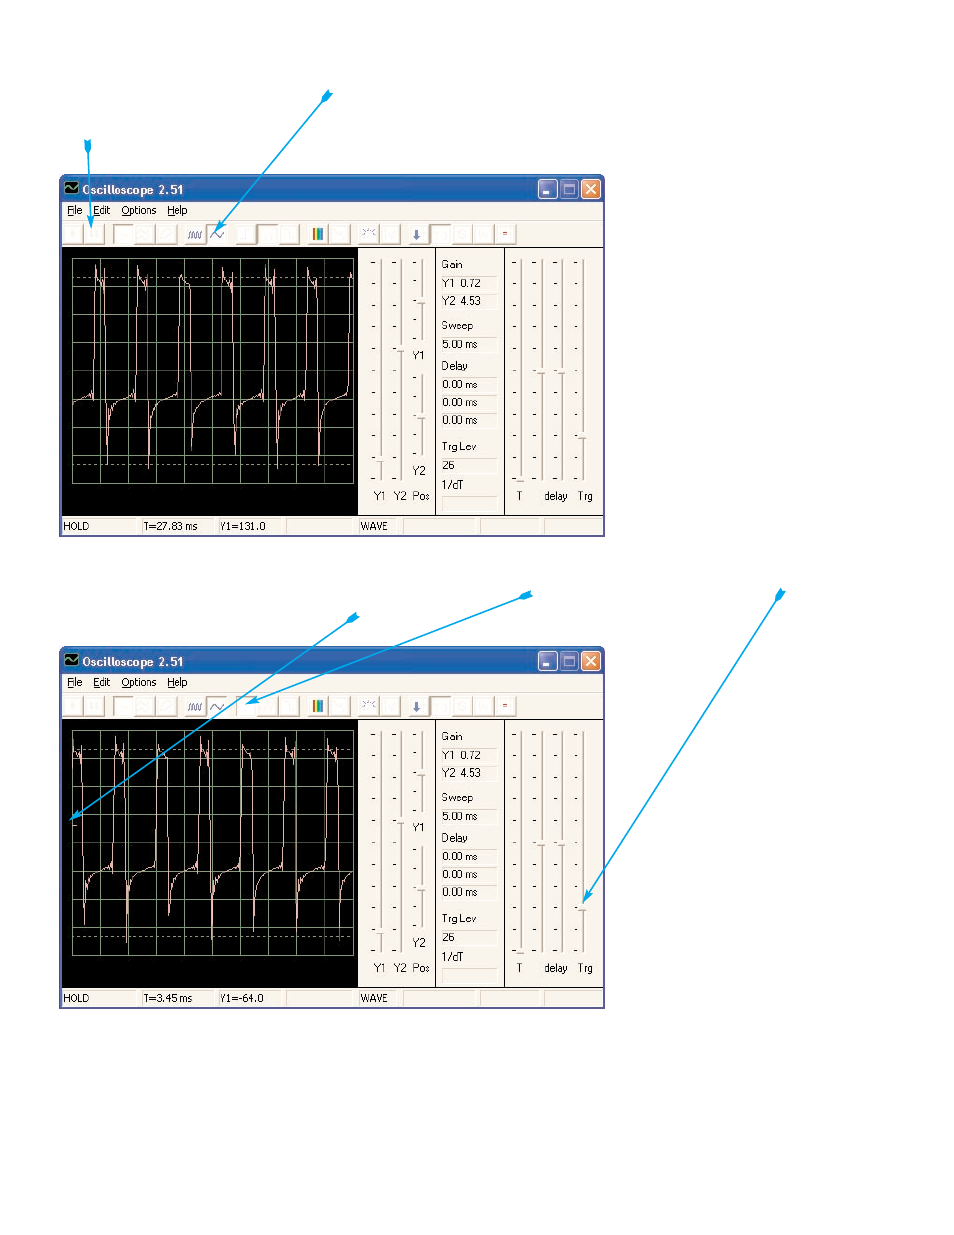The width and height of the screenshot is (954, 1235).
Task: Click Trg Lev value 26 in lower window
Action: tap(469, 937)
